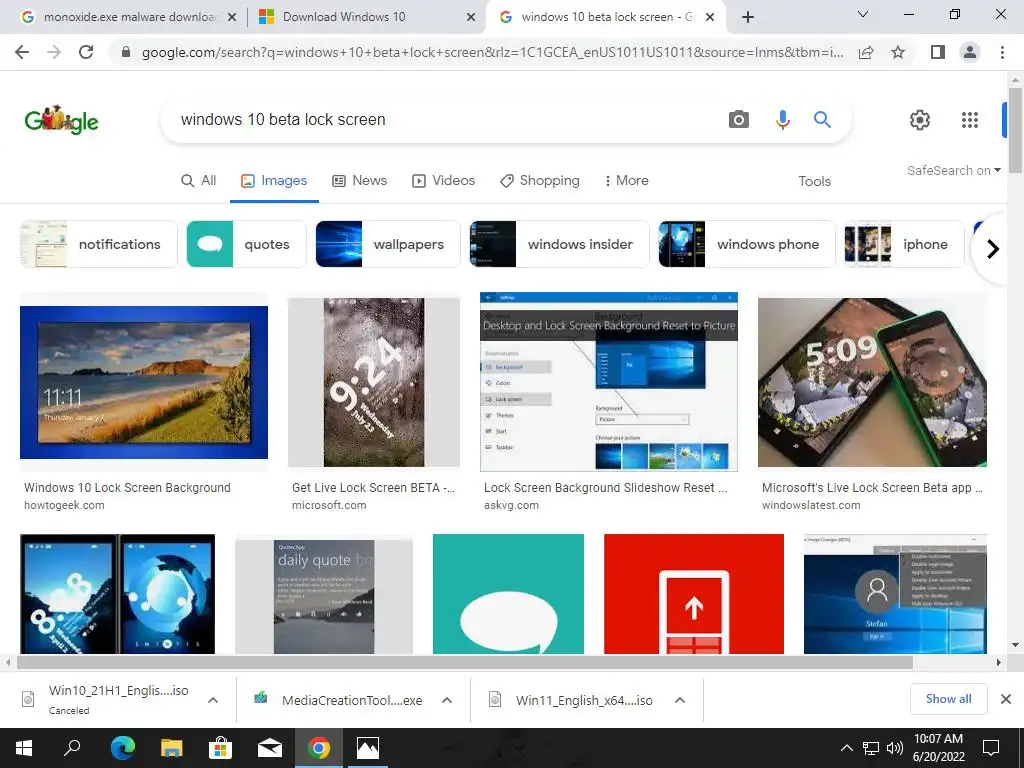Screen dimensions: 1024x768
Task: Open File Explorer from taskbar
Action: pos(171,748)
